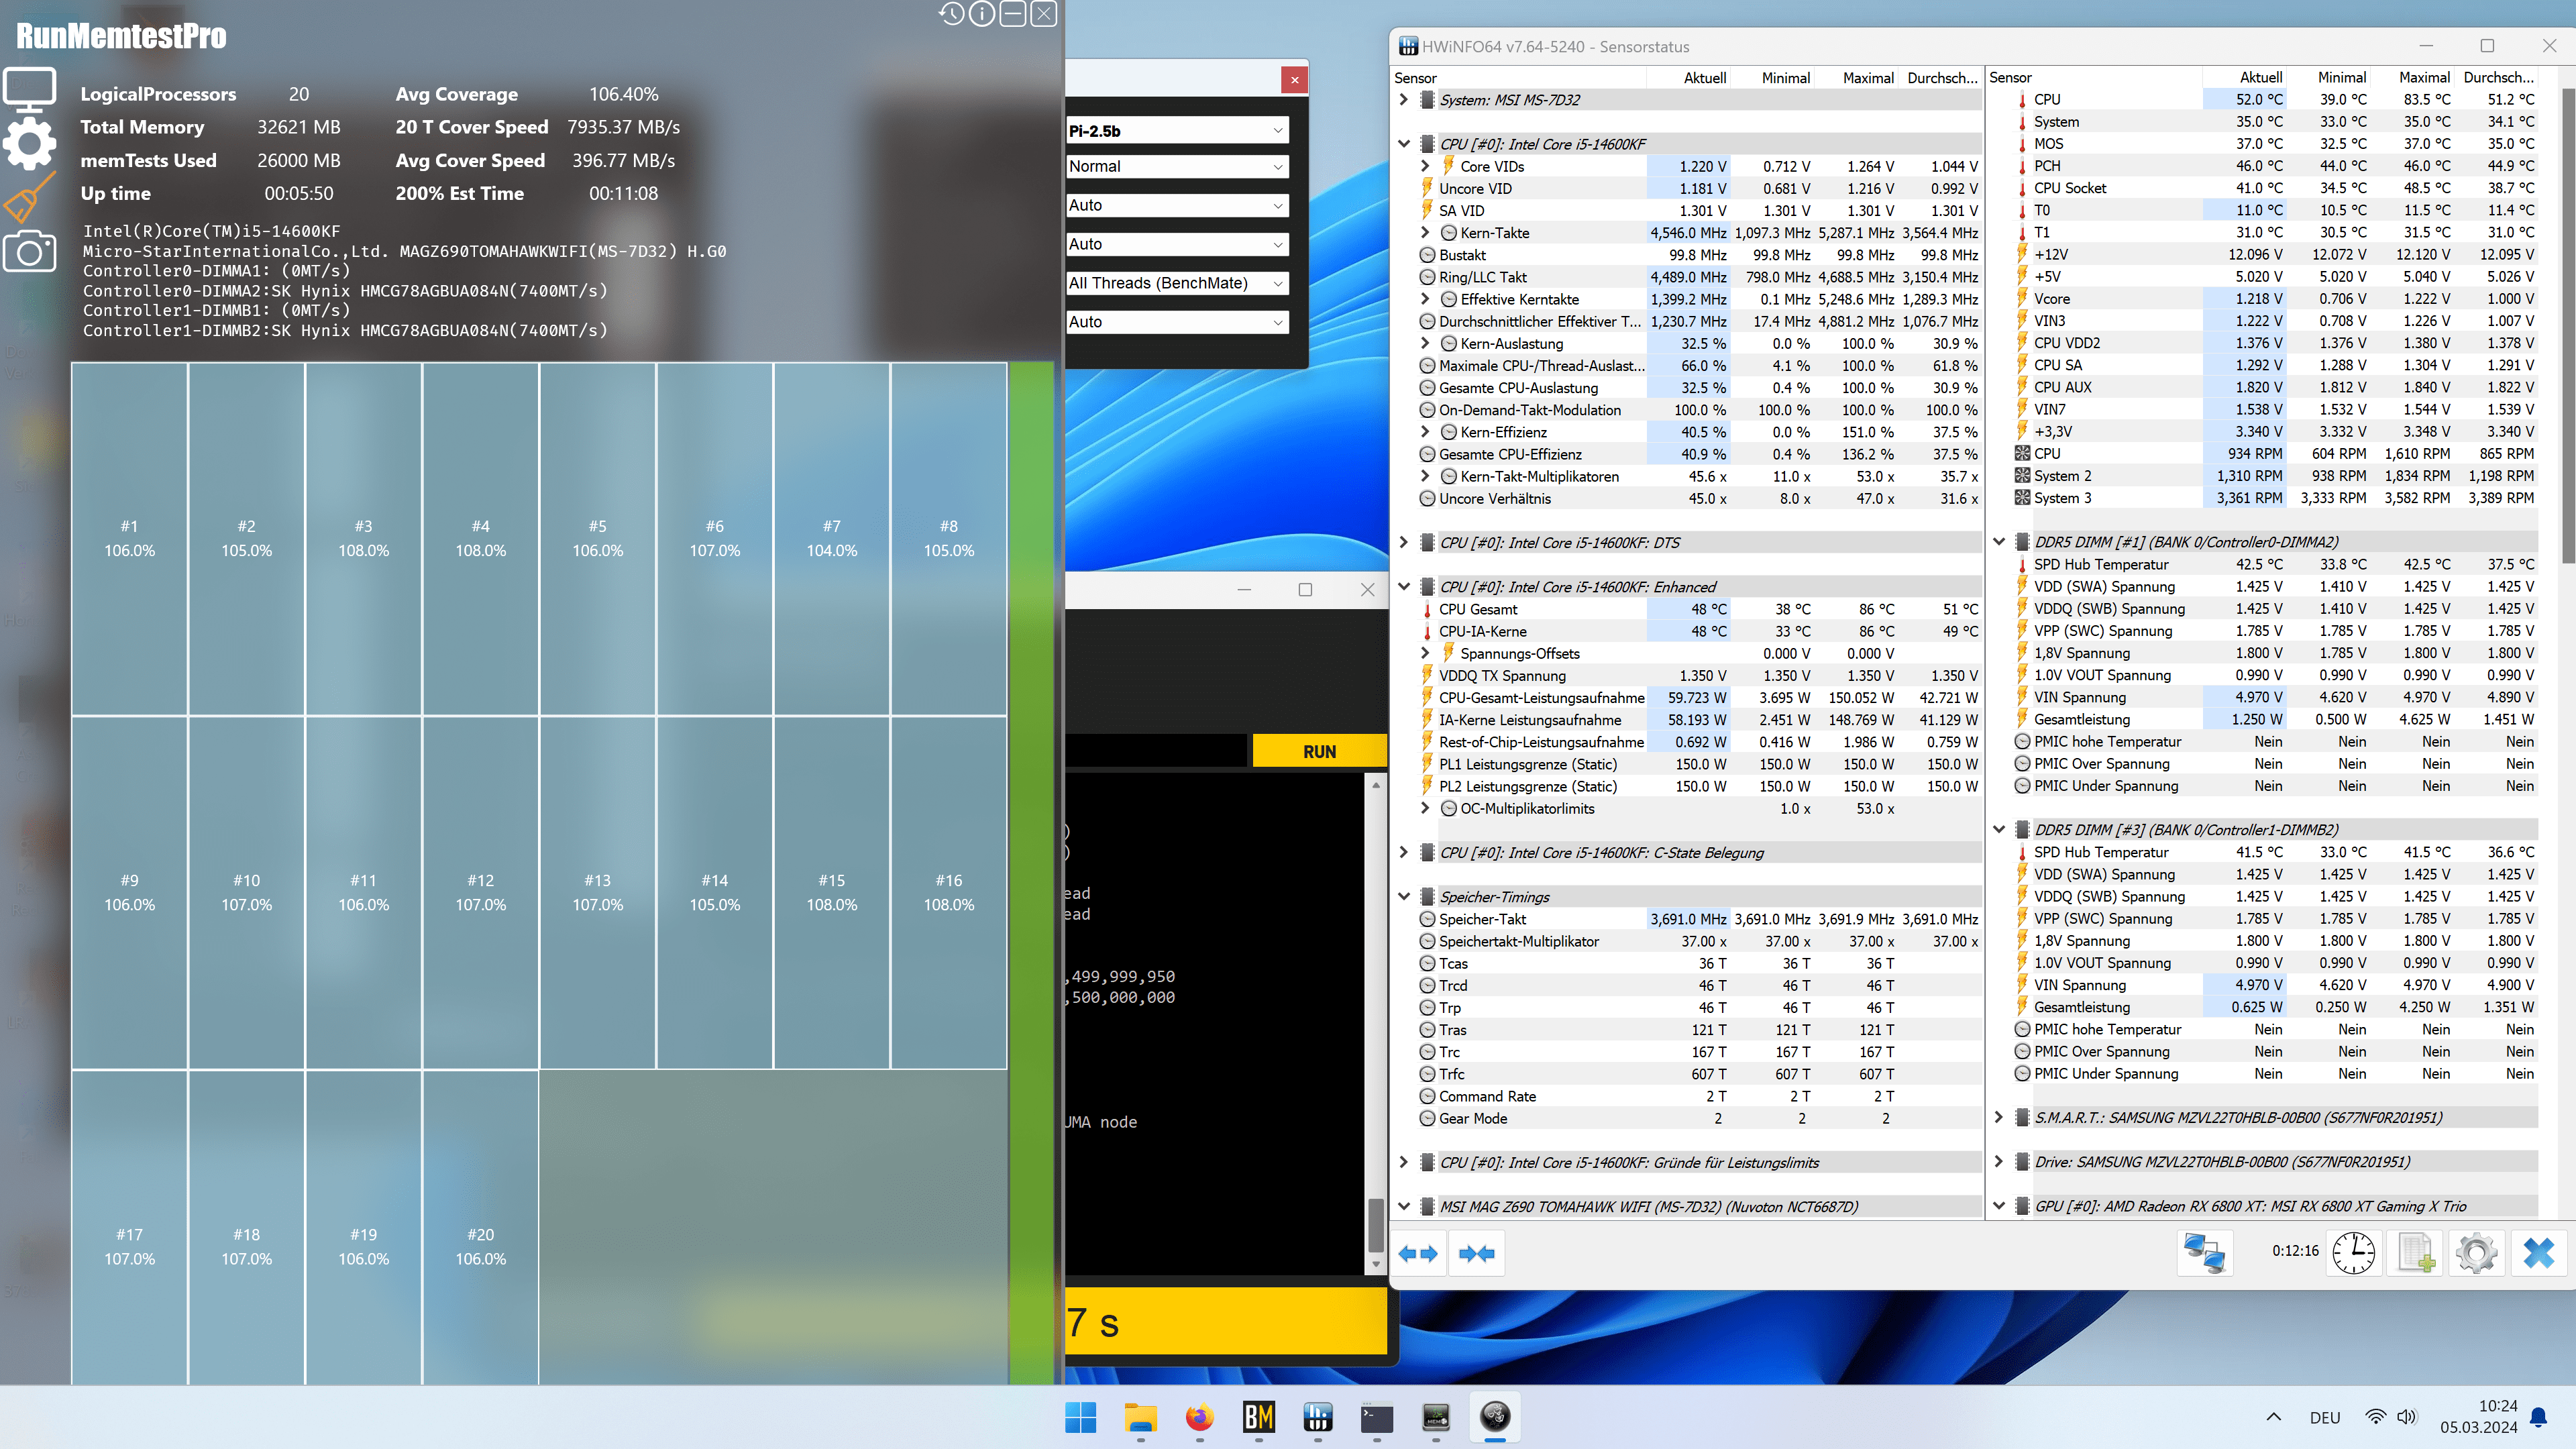Expand System: MSI MS-7D32 section
Screen dimensions: 2576x1449
tap(1404, 100)
